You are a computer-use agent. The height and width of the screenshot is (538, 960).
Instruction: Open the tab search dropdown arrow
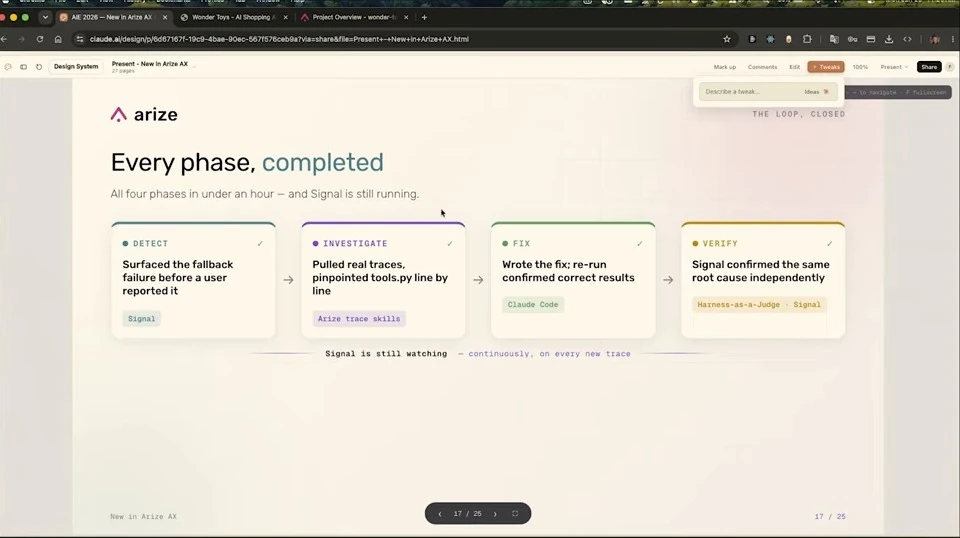pos(45,17)
